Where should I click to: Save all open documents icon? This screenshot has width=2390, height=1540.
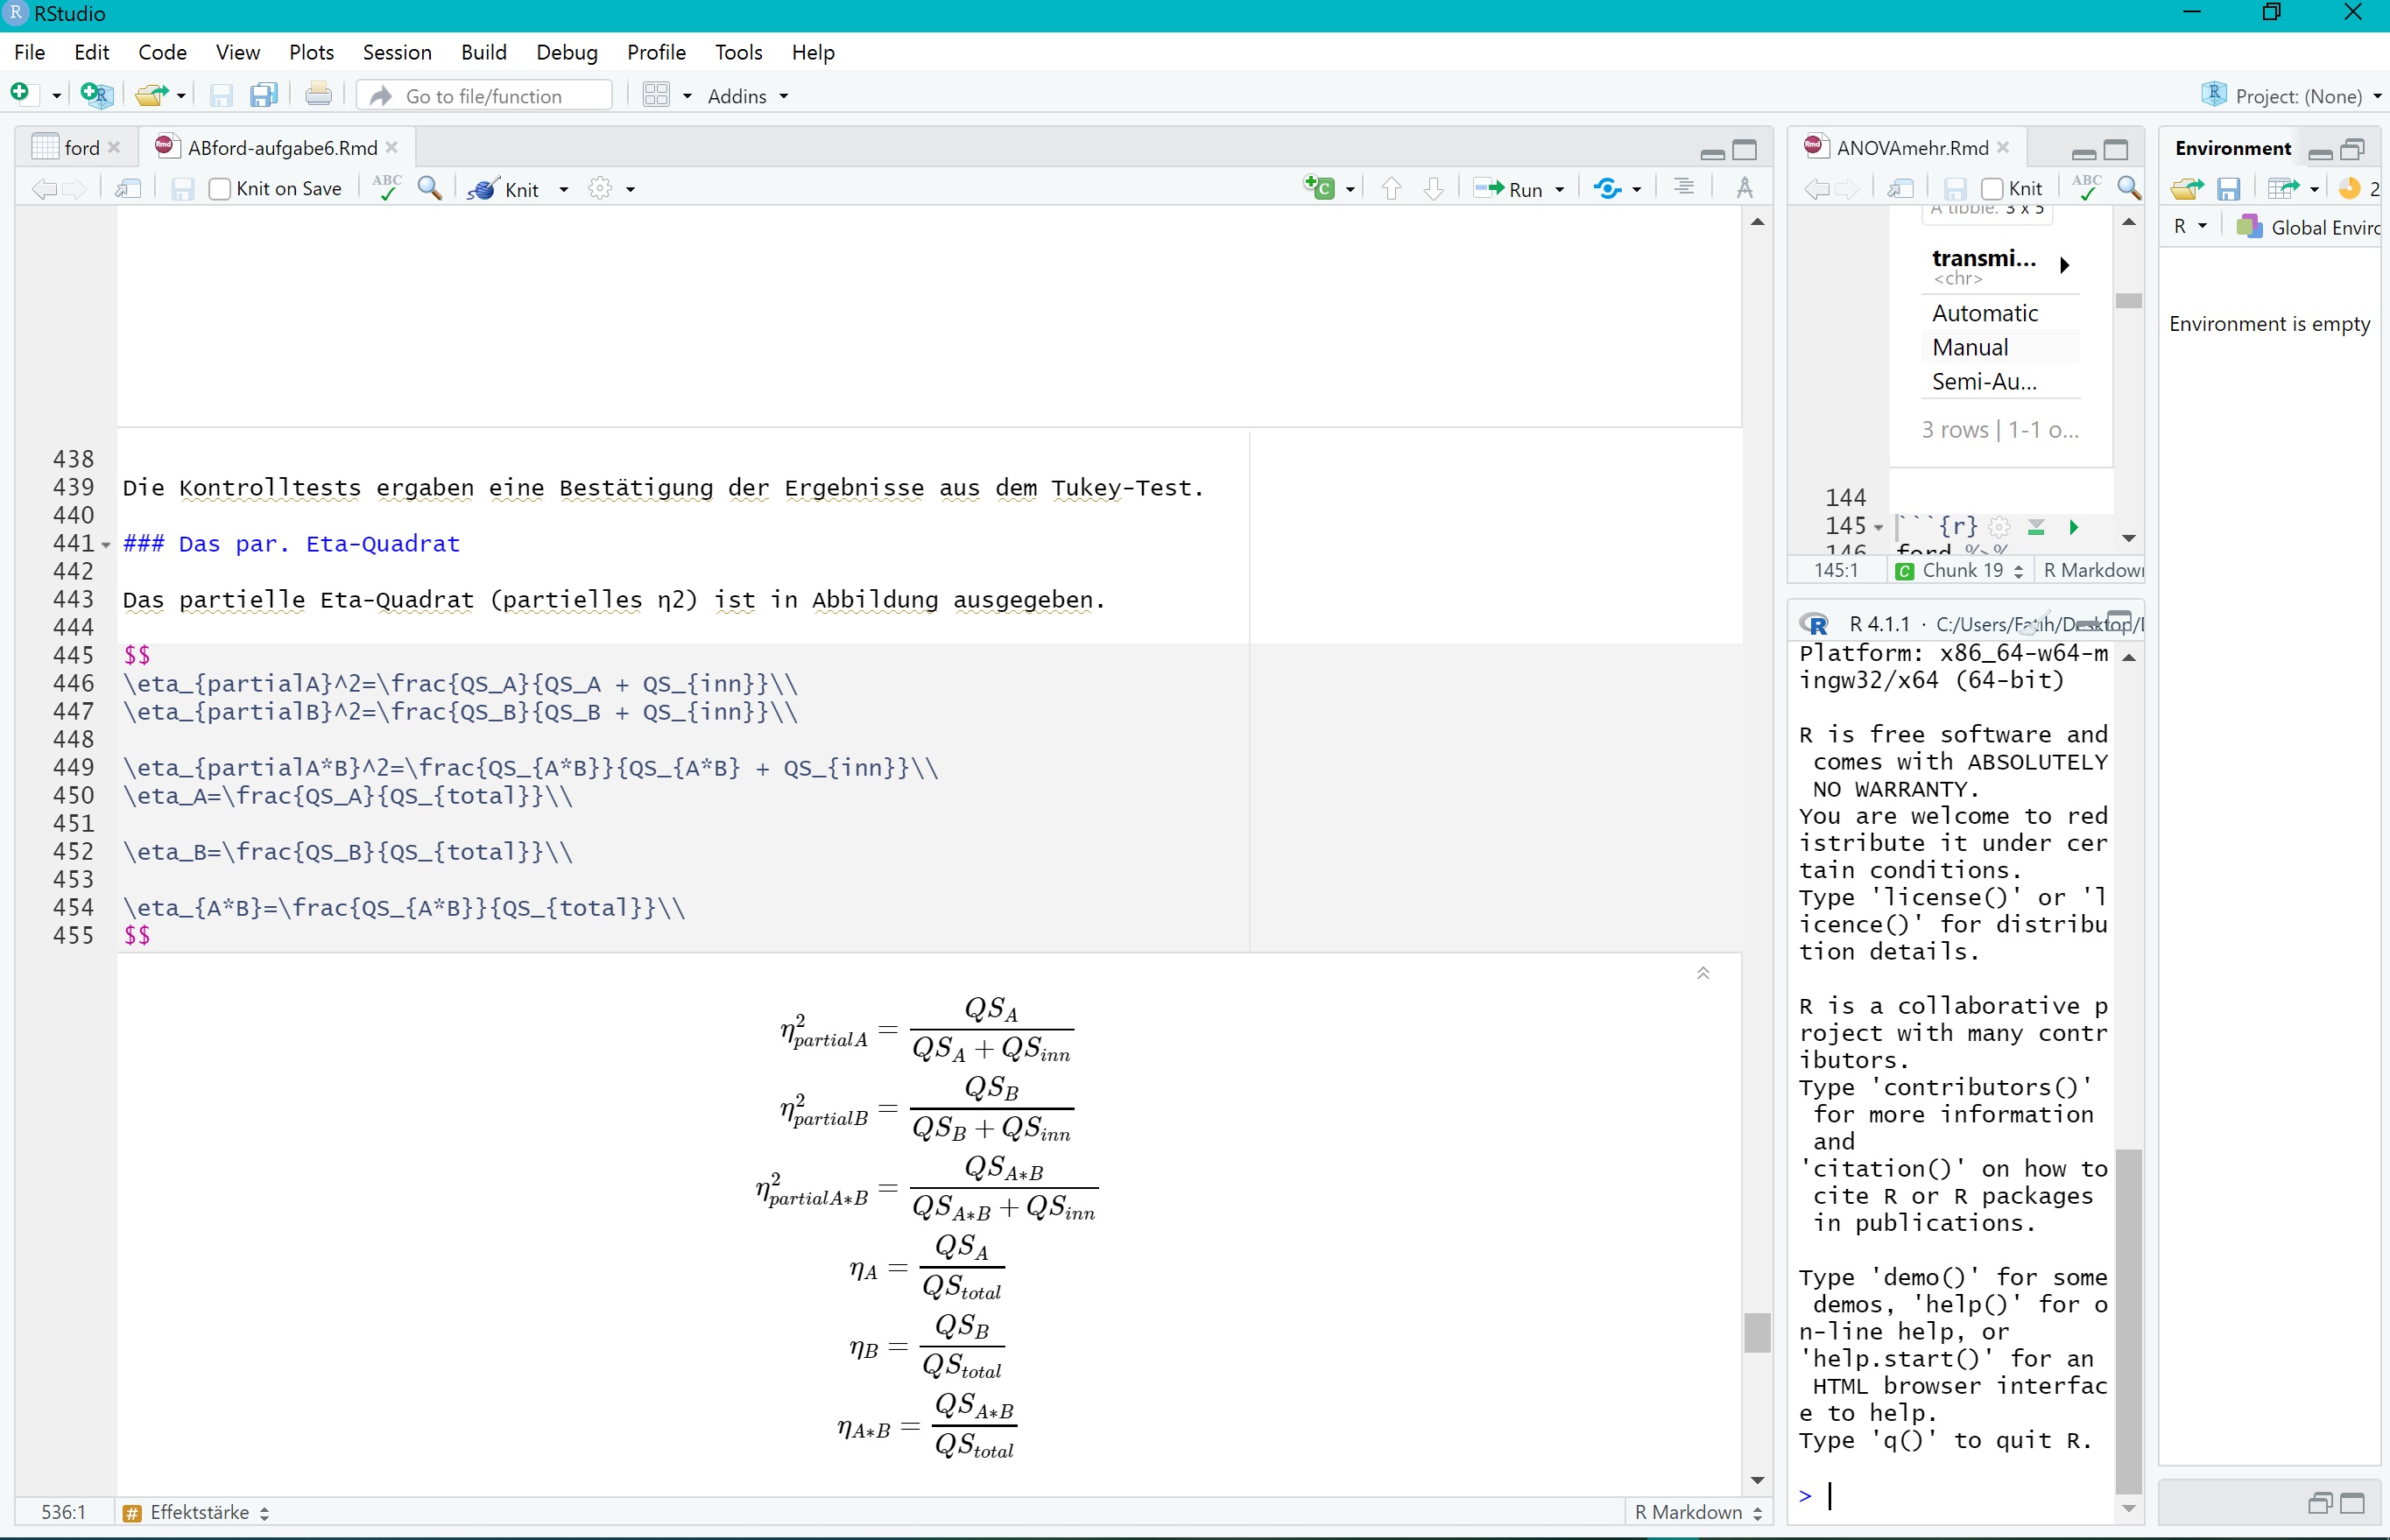coord(264,95)
